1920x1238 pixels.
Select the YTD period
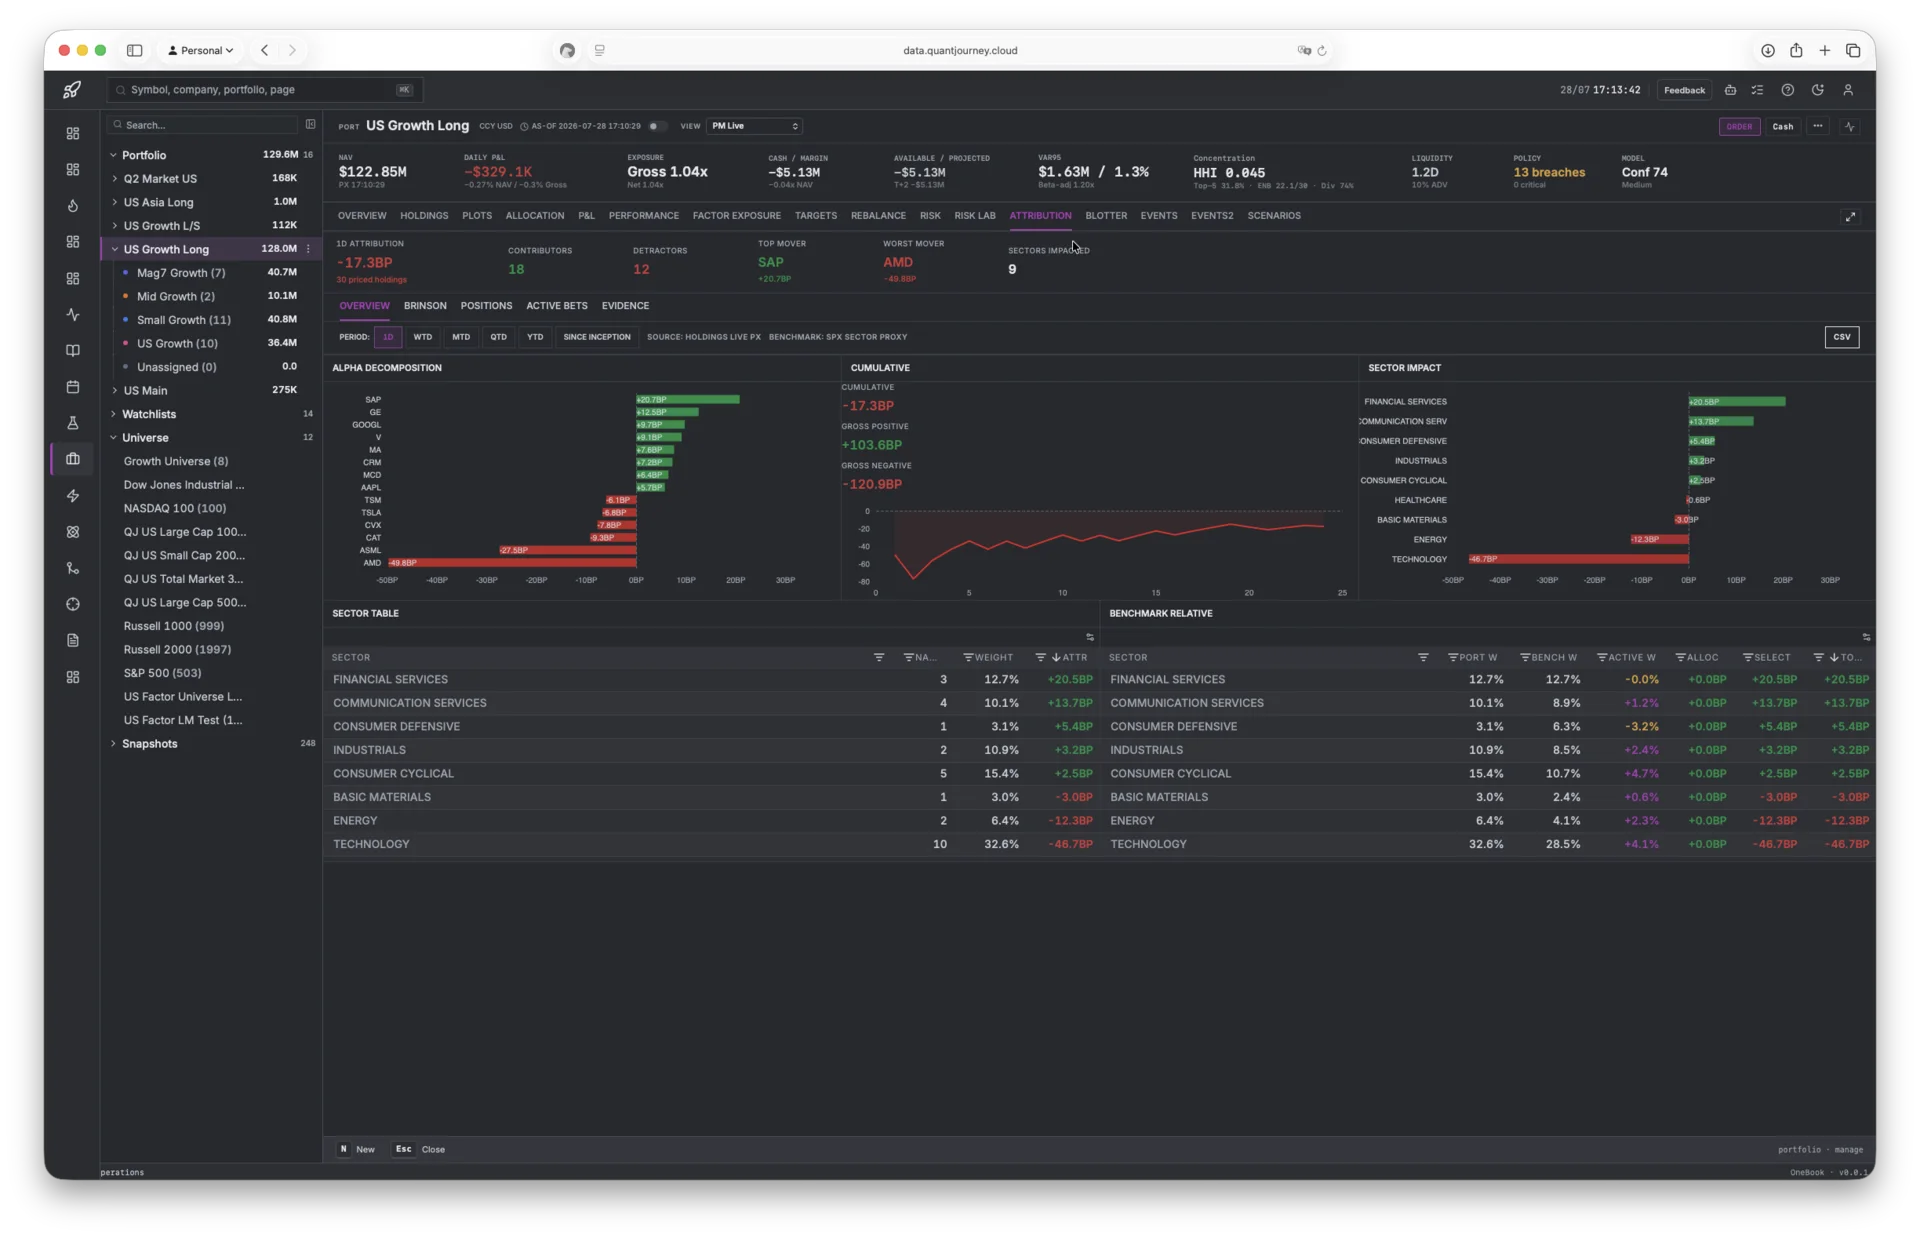click(535, 337)
